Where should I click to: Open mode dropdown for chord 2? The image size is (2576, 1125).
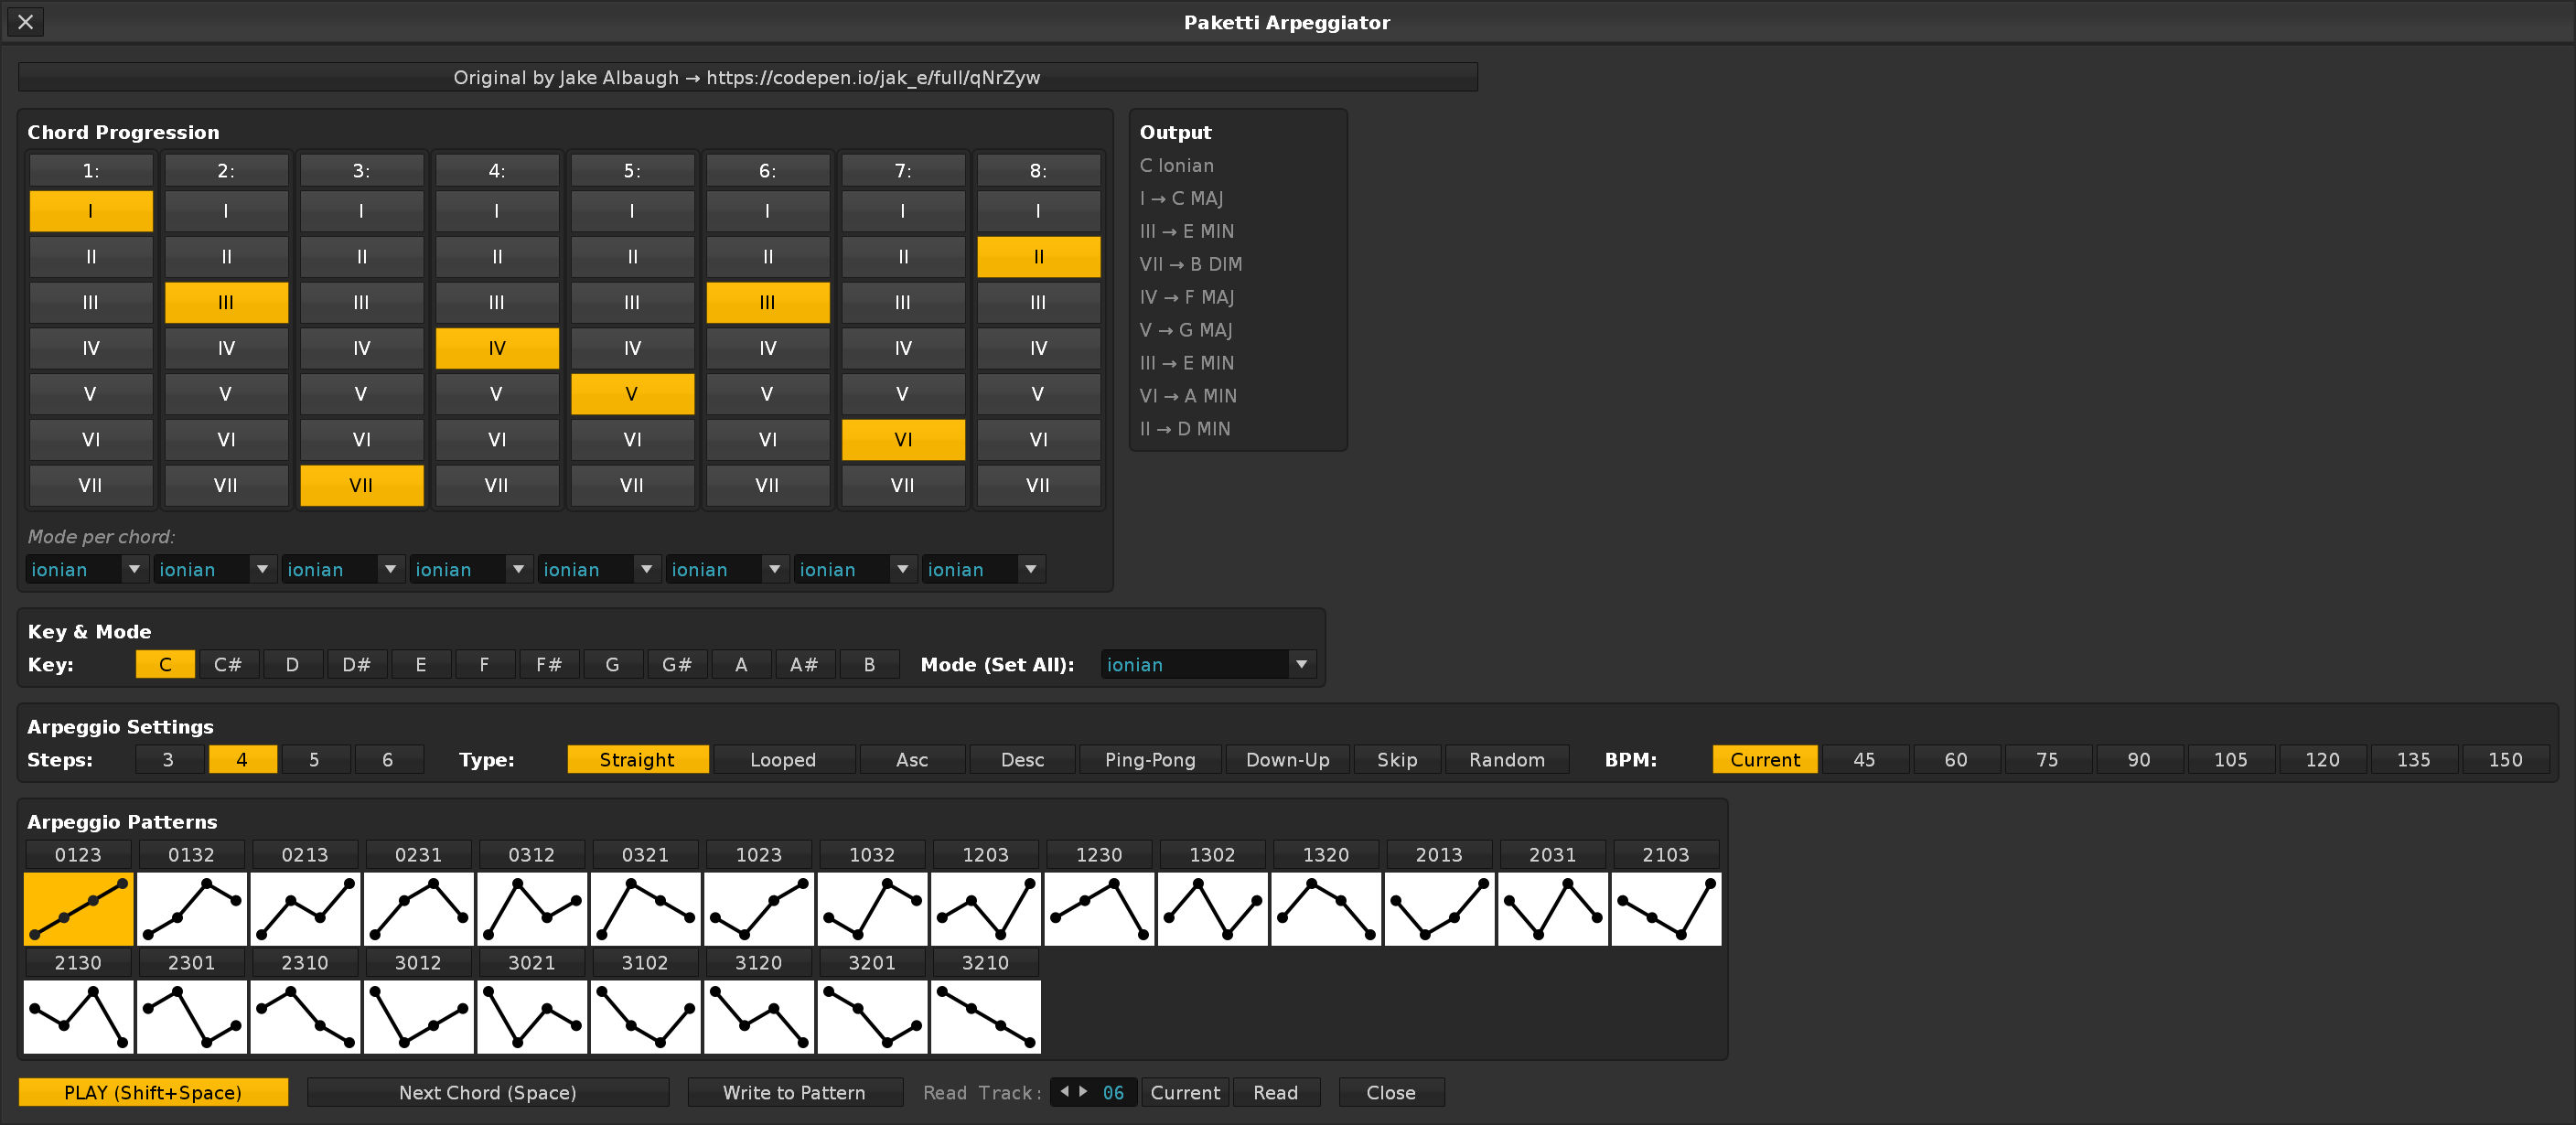[x=216, y=569]
